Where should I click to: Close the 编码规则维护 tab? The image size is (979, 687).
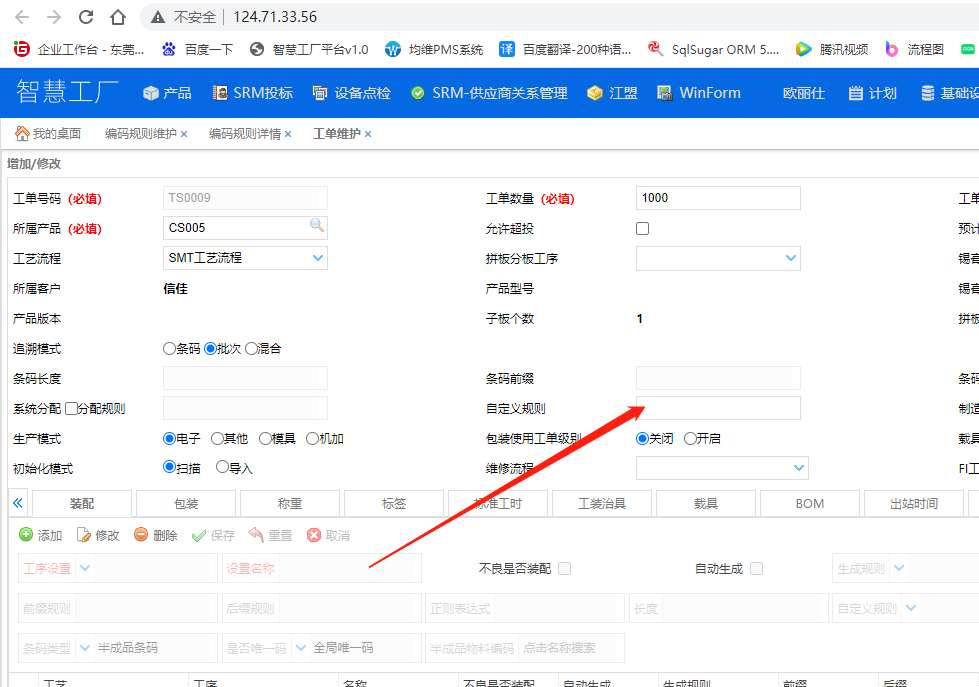coord(184,134)
